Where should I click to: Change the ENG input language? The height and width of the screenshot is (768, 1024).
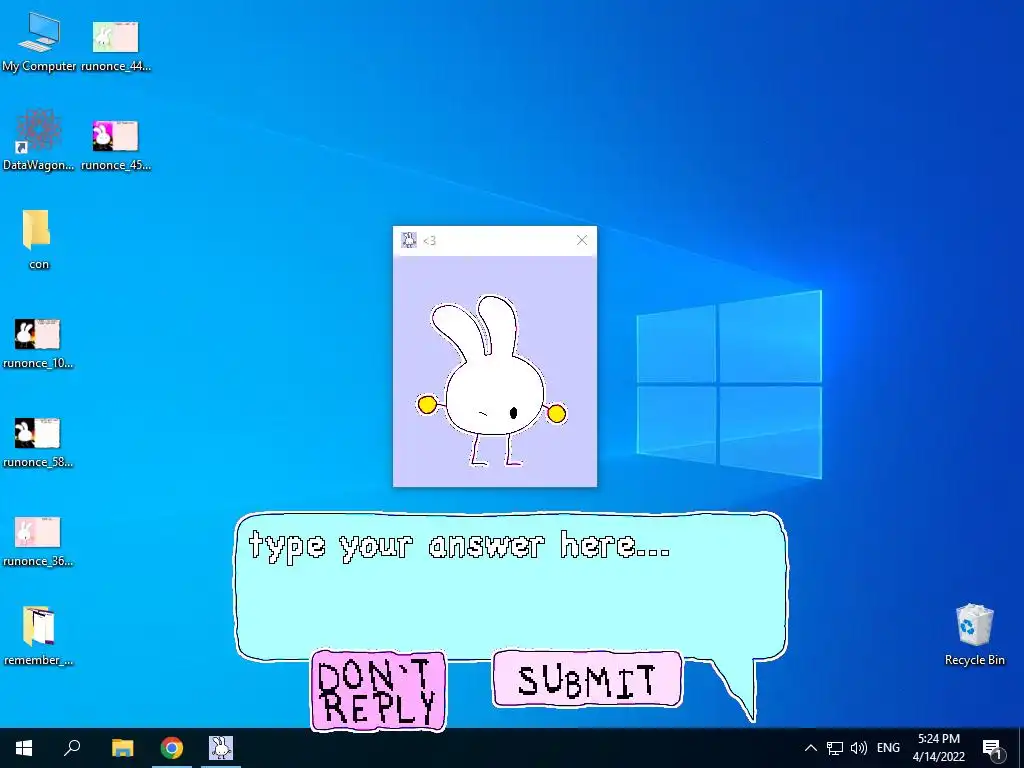coord(888,748)
